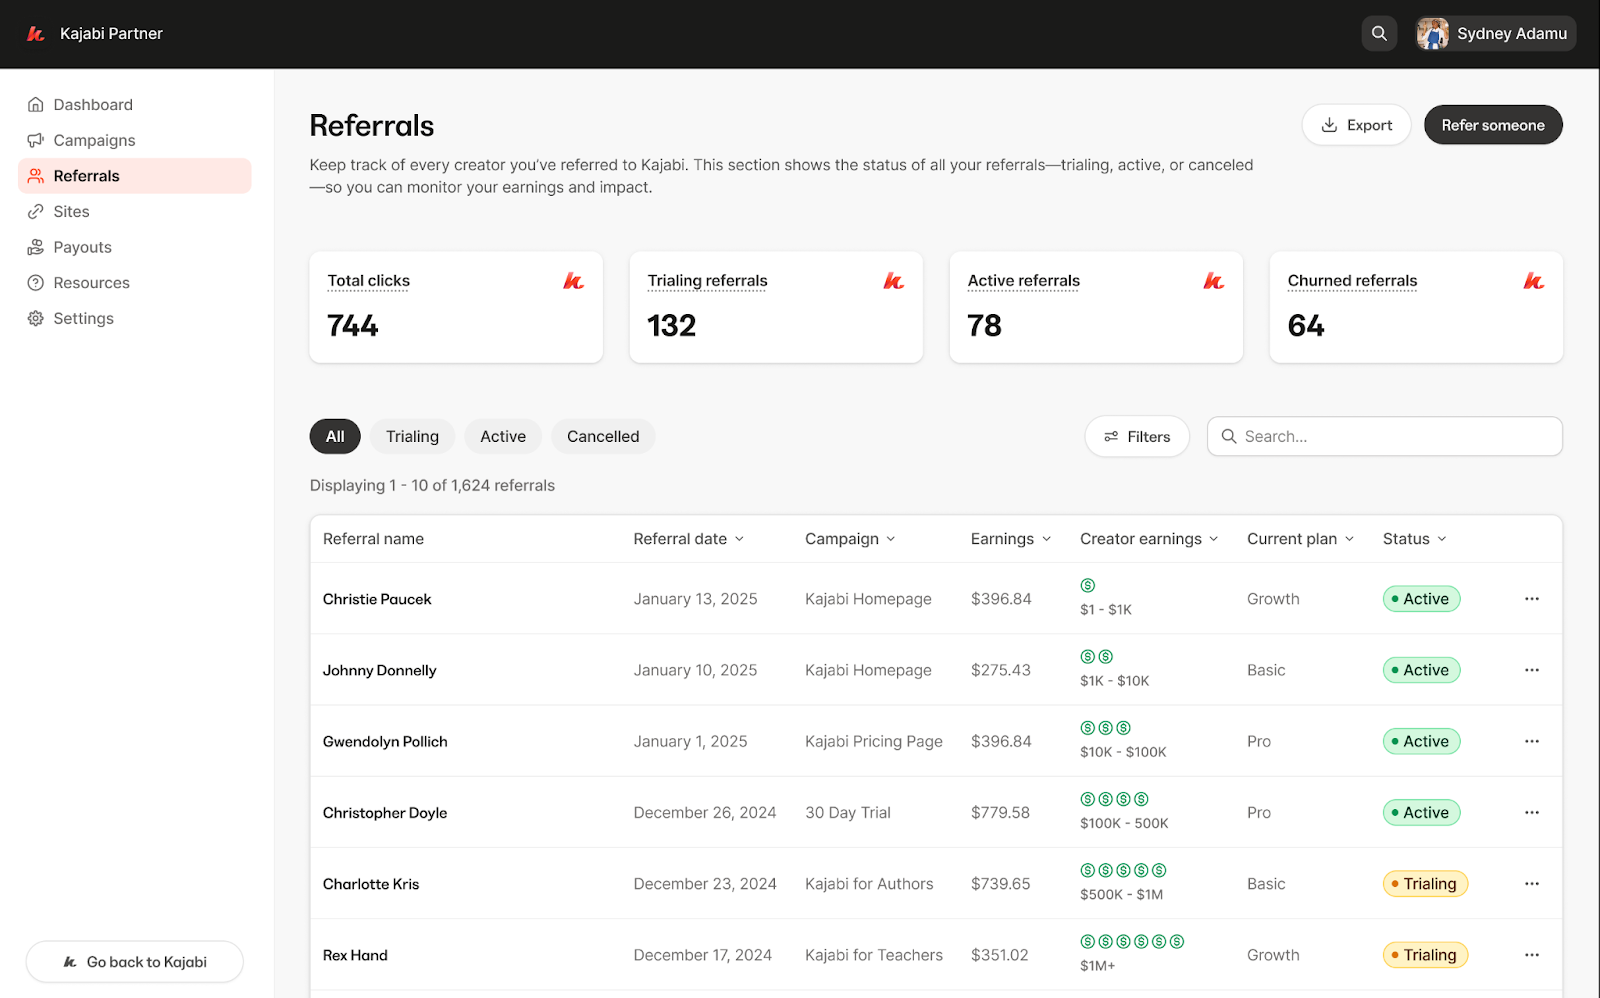Viewport: 1600px width, 998px height.
Task: Switch to the Cancelled tab
Action: [x=603, y=437]
